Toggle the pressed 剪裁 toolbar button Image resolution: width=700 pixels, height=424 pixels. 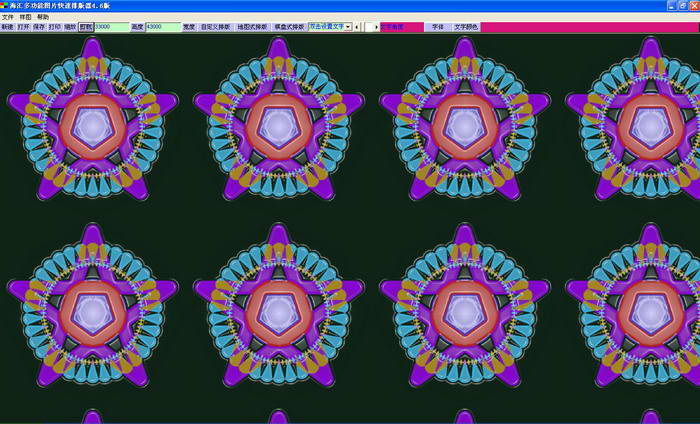(x=86, y=27)
